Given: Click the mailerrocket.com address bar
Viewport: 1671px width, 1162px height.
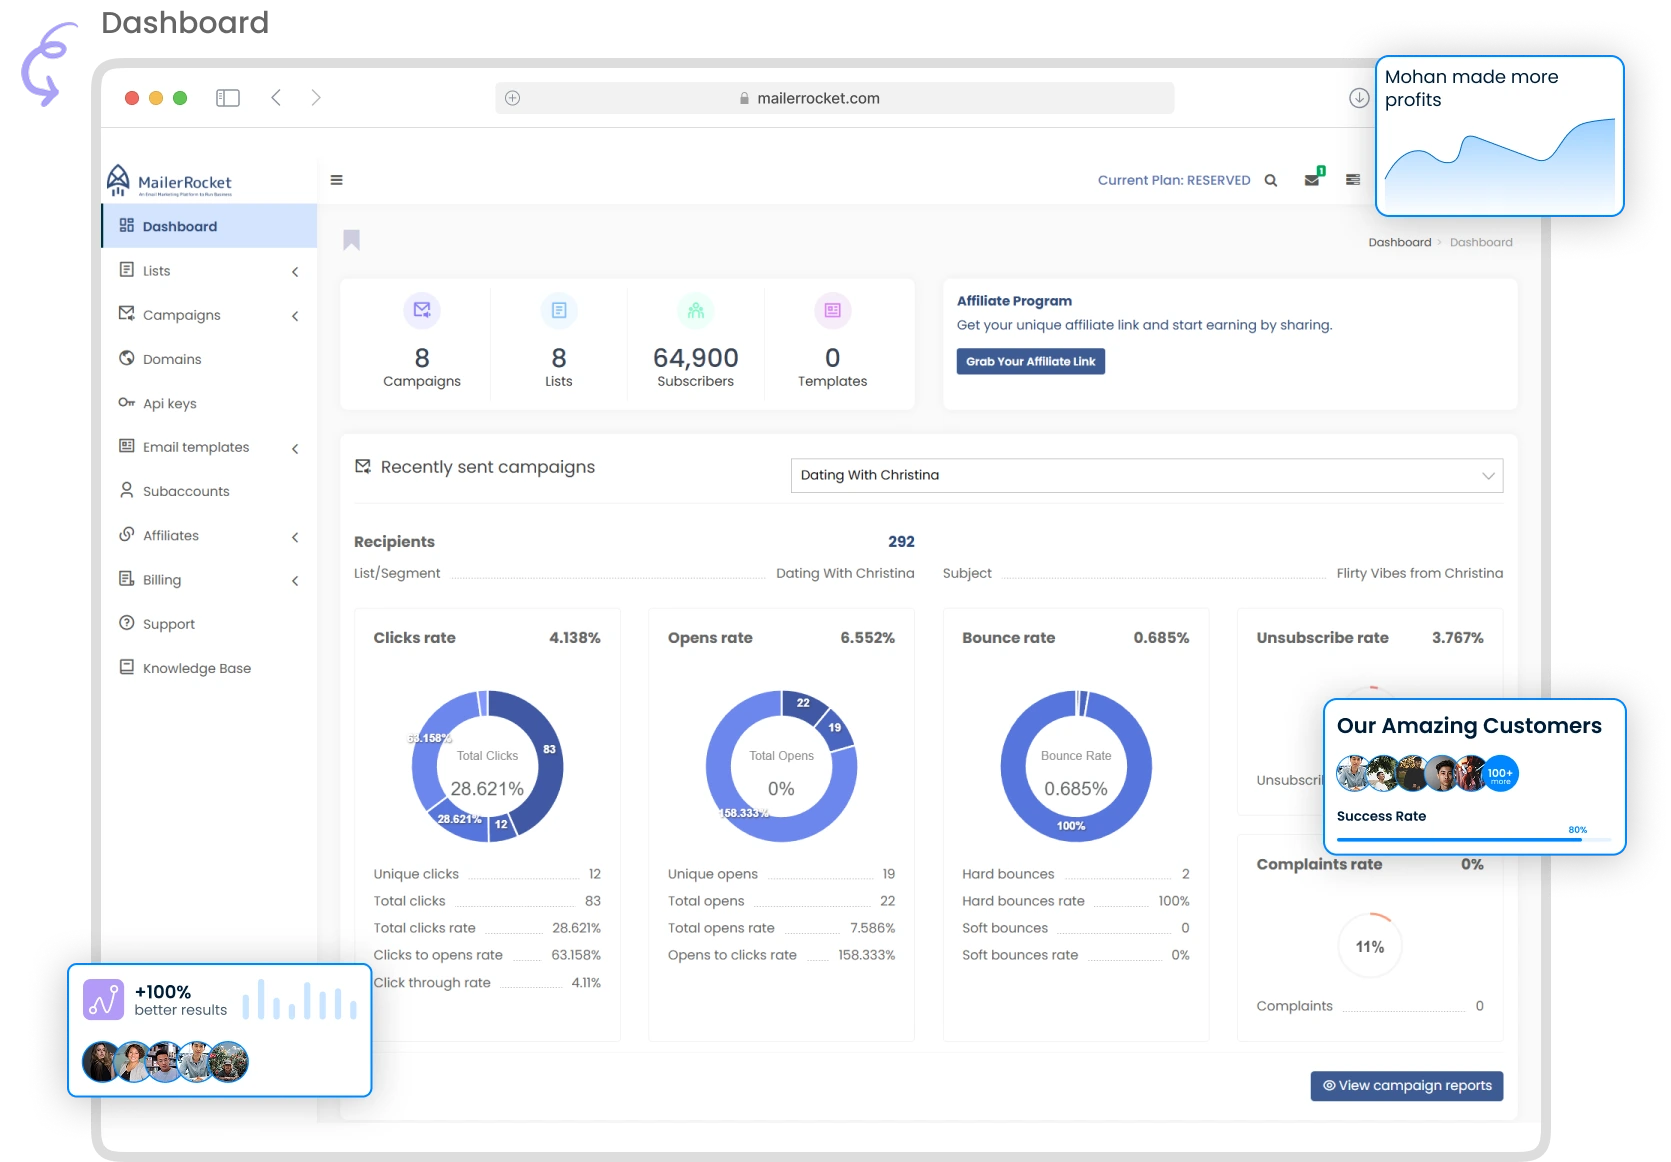Looking at the screenshot, I should coord(834,98).
